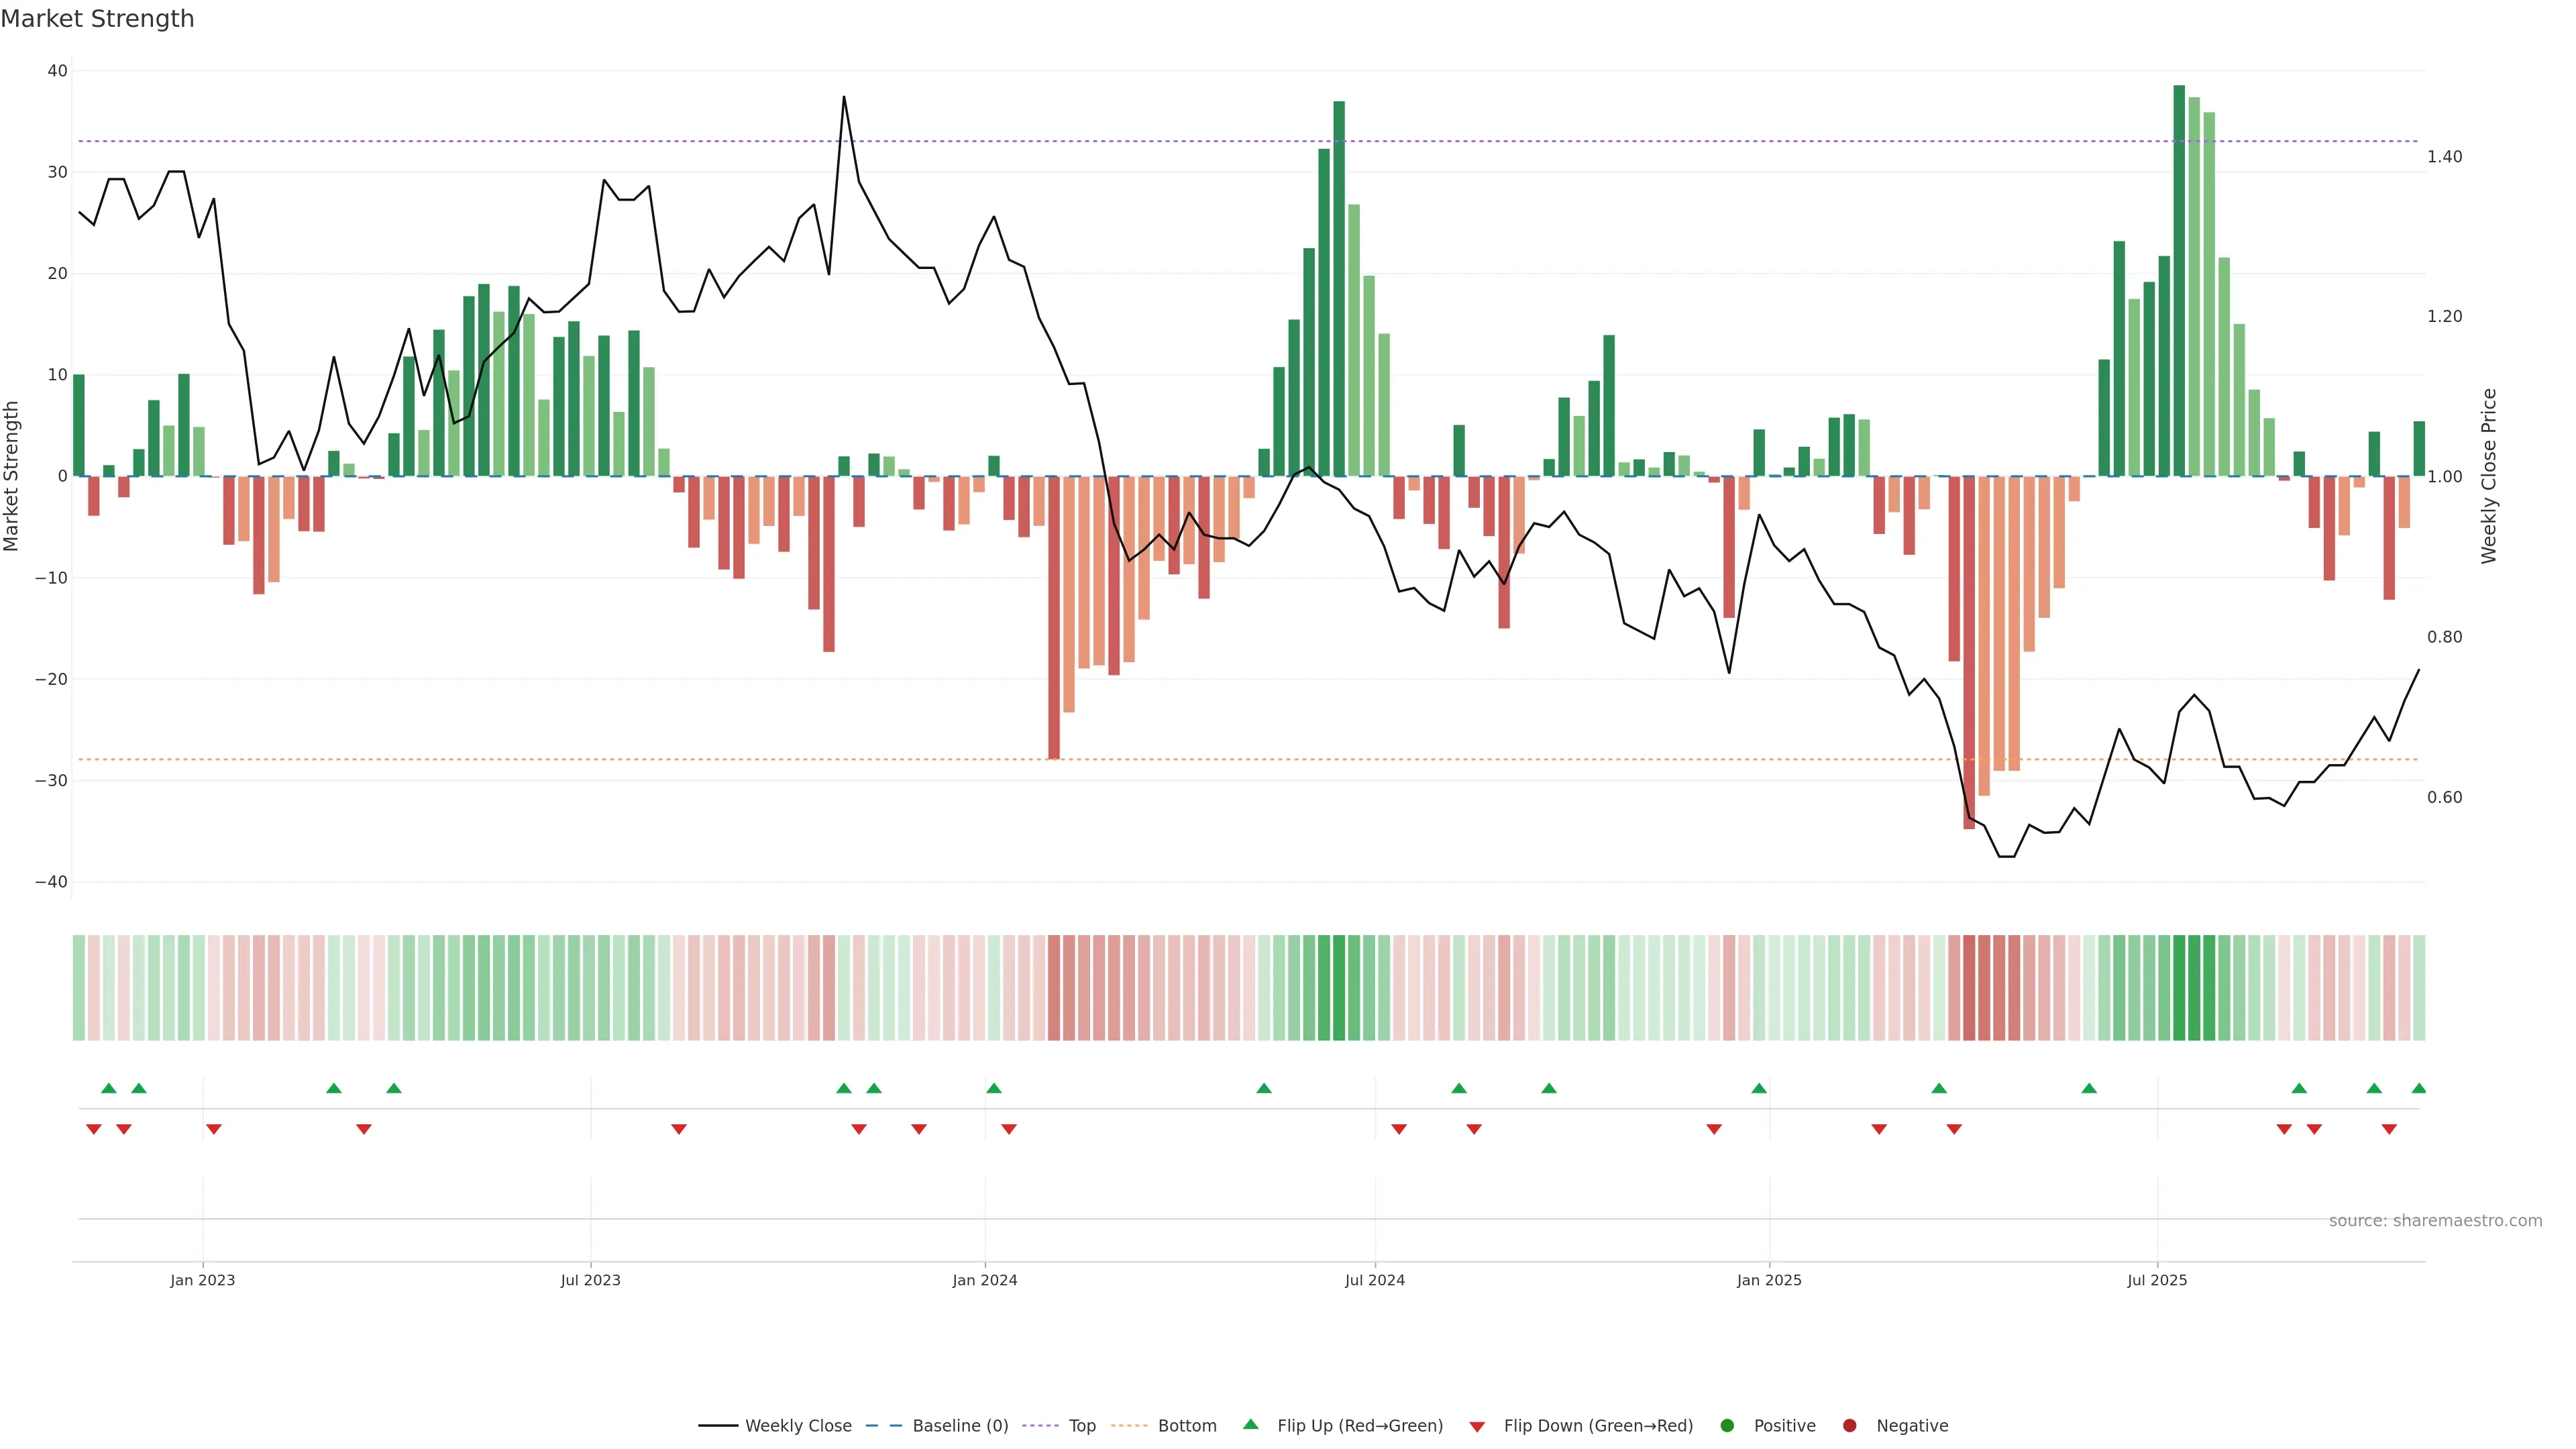Click the Jul 2024 x-axis label
The height and width of the screenshot is (1449, 2576).
click(x=1374, y=1280)
